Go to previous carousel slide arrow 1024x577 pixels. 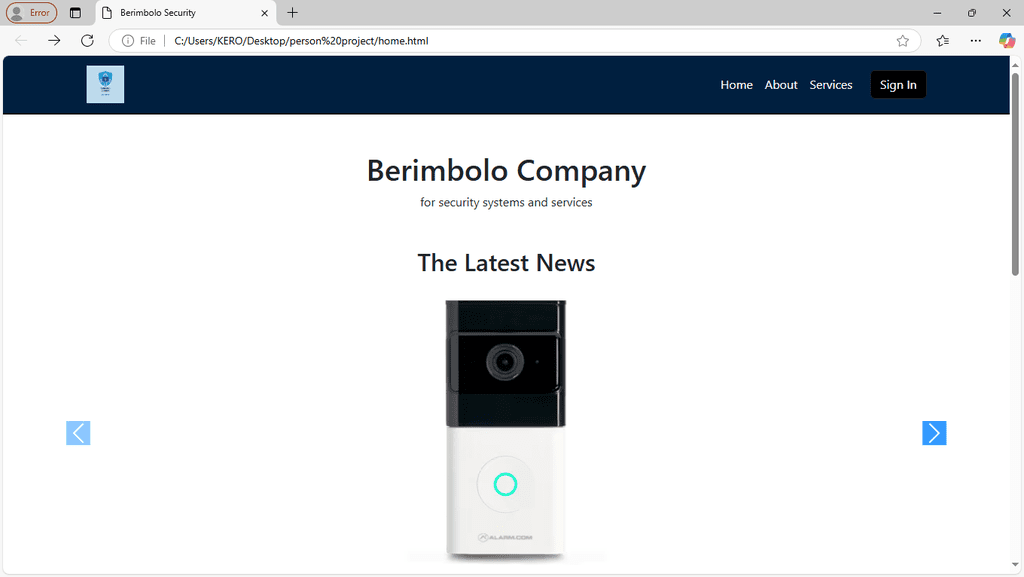[78, 433]
